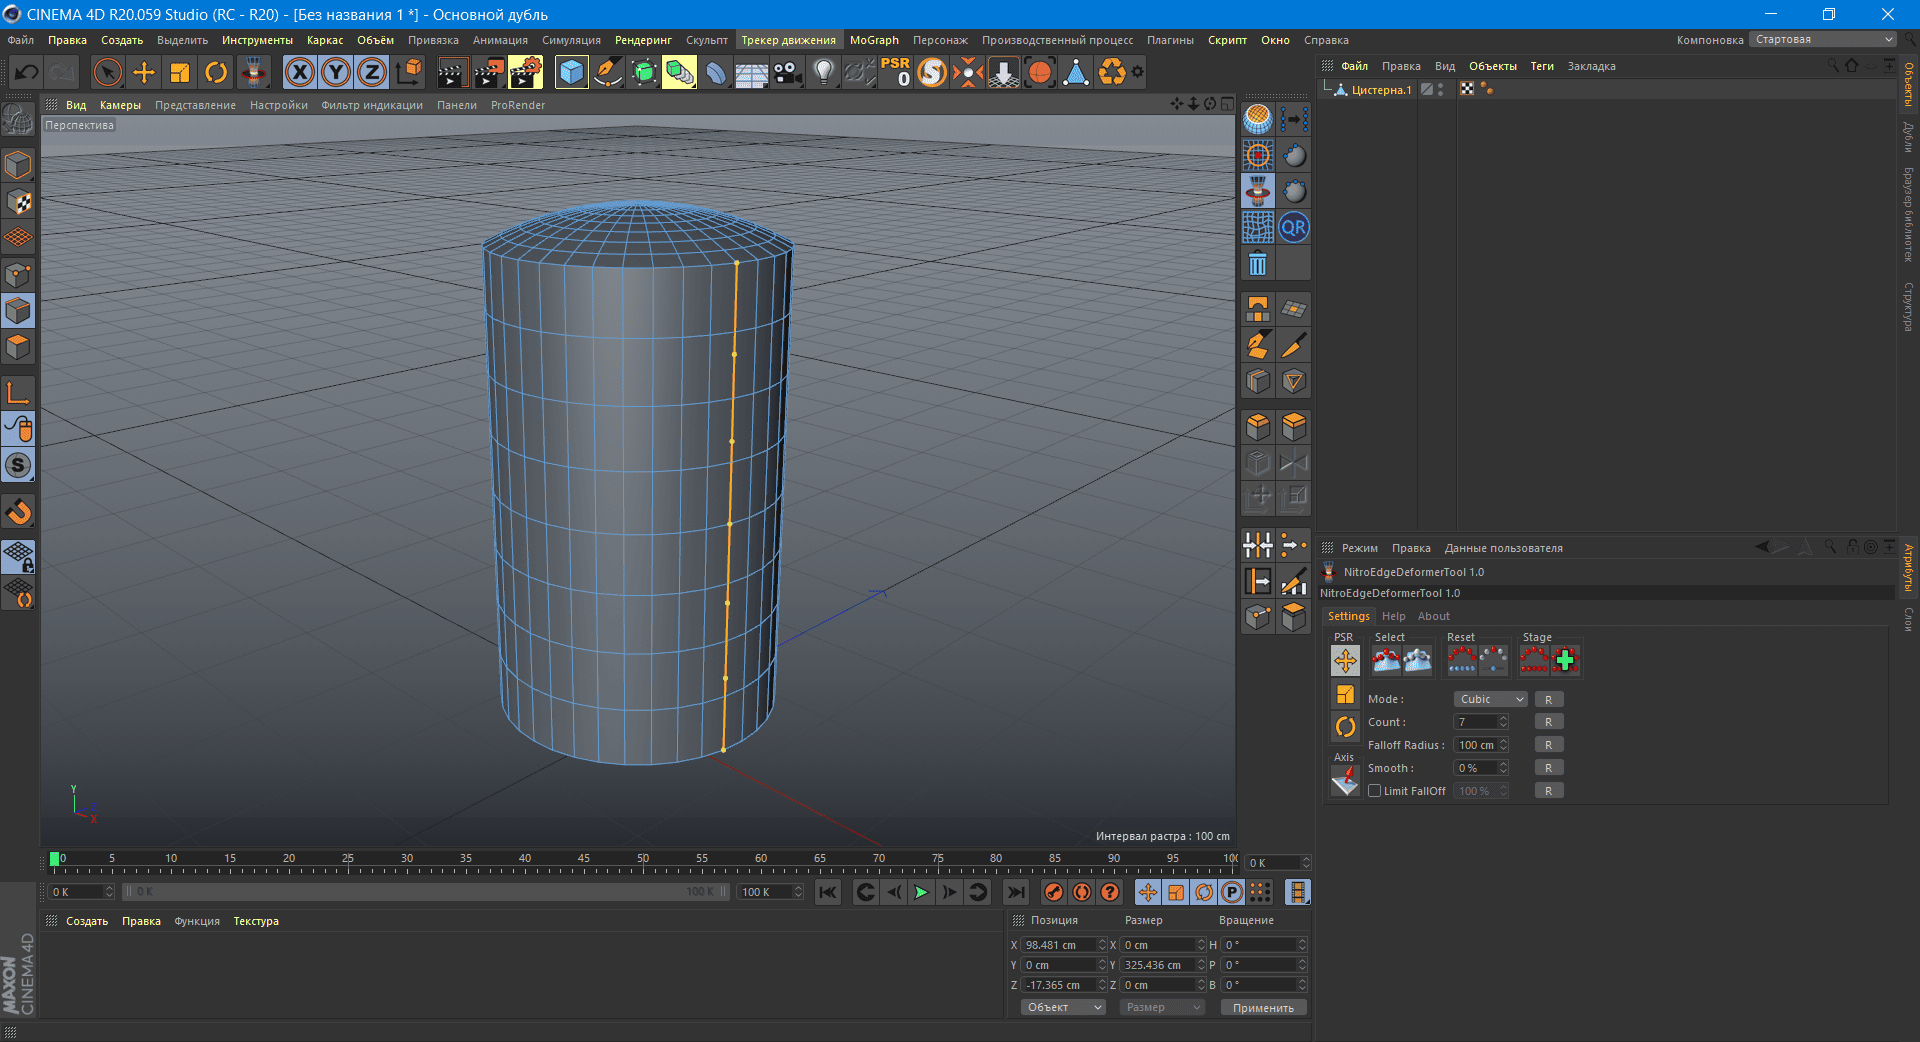Reset Falloff Radius with its R button
This screenshot has height=1042, width=1920.
point(1548,745)
